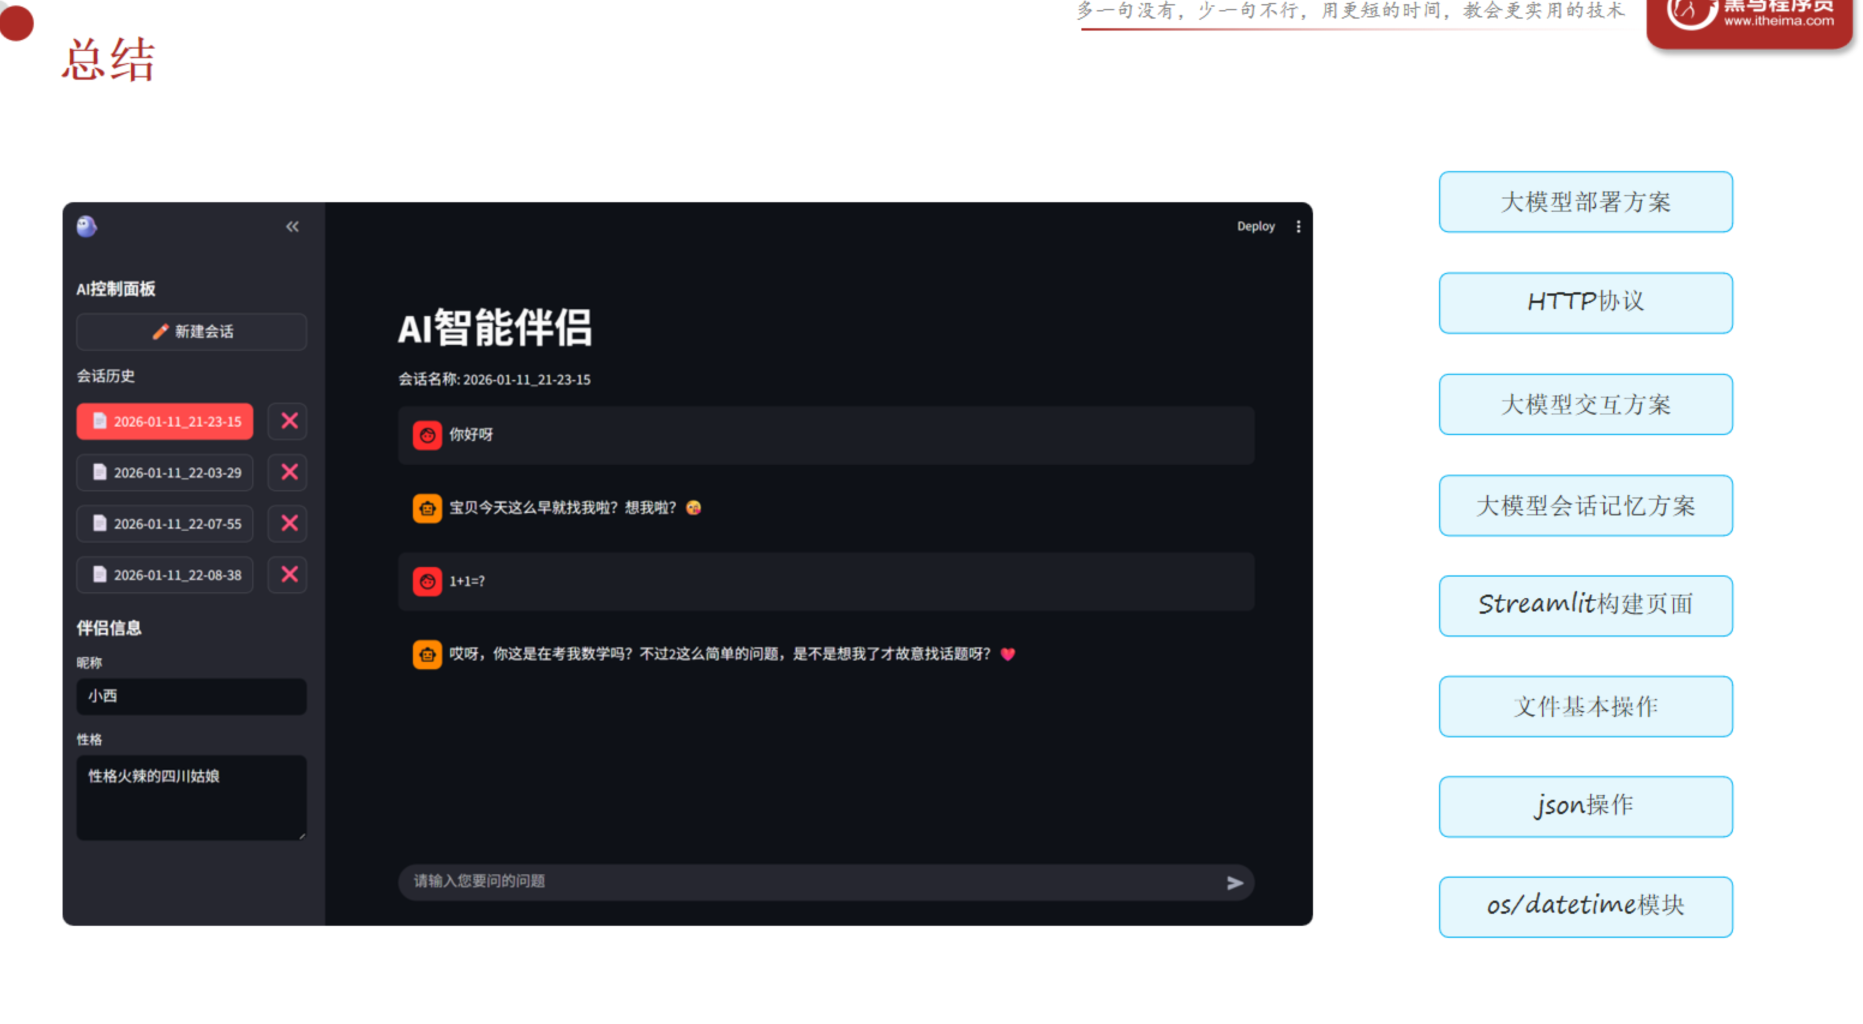
Task: Click the user avatar beside 你好呀
Action: pyautogui.click(x=427, y=435)
